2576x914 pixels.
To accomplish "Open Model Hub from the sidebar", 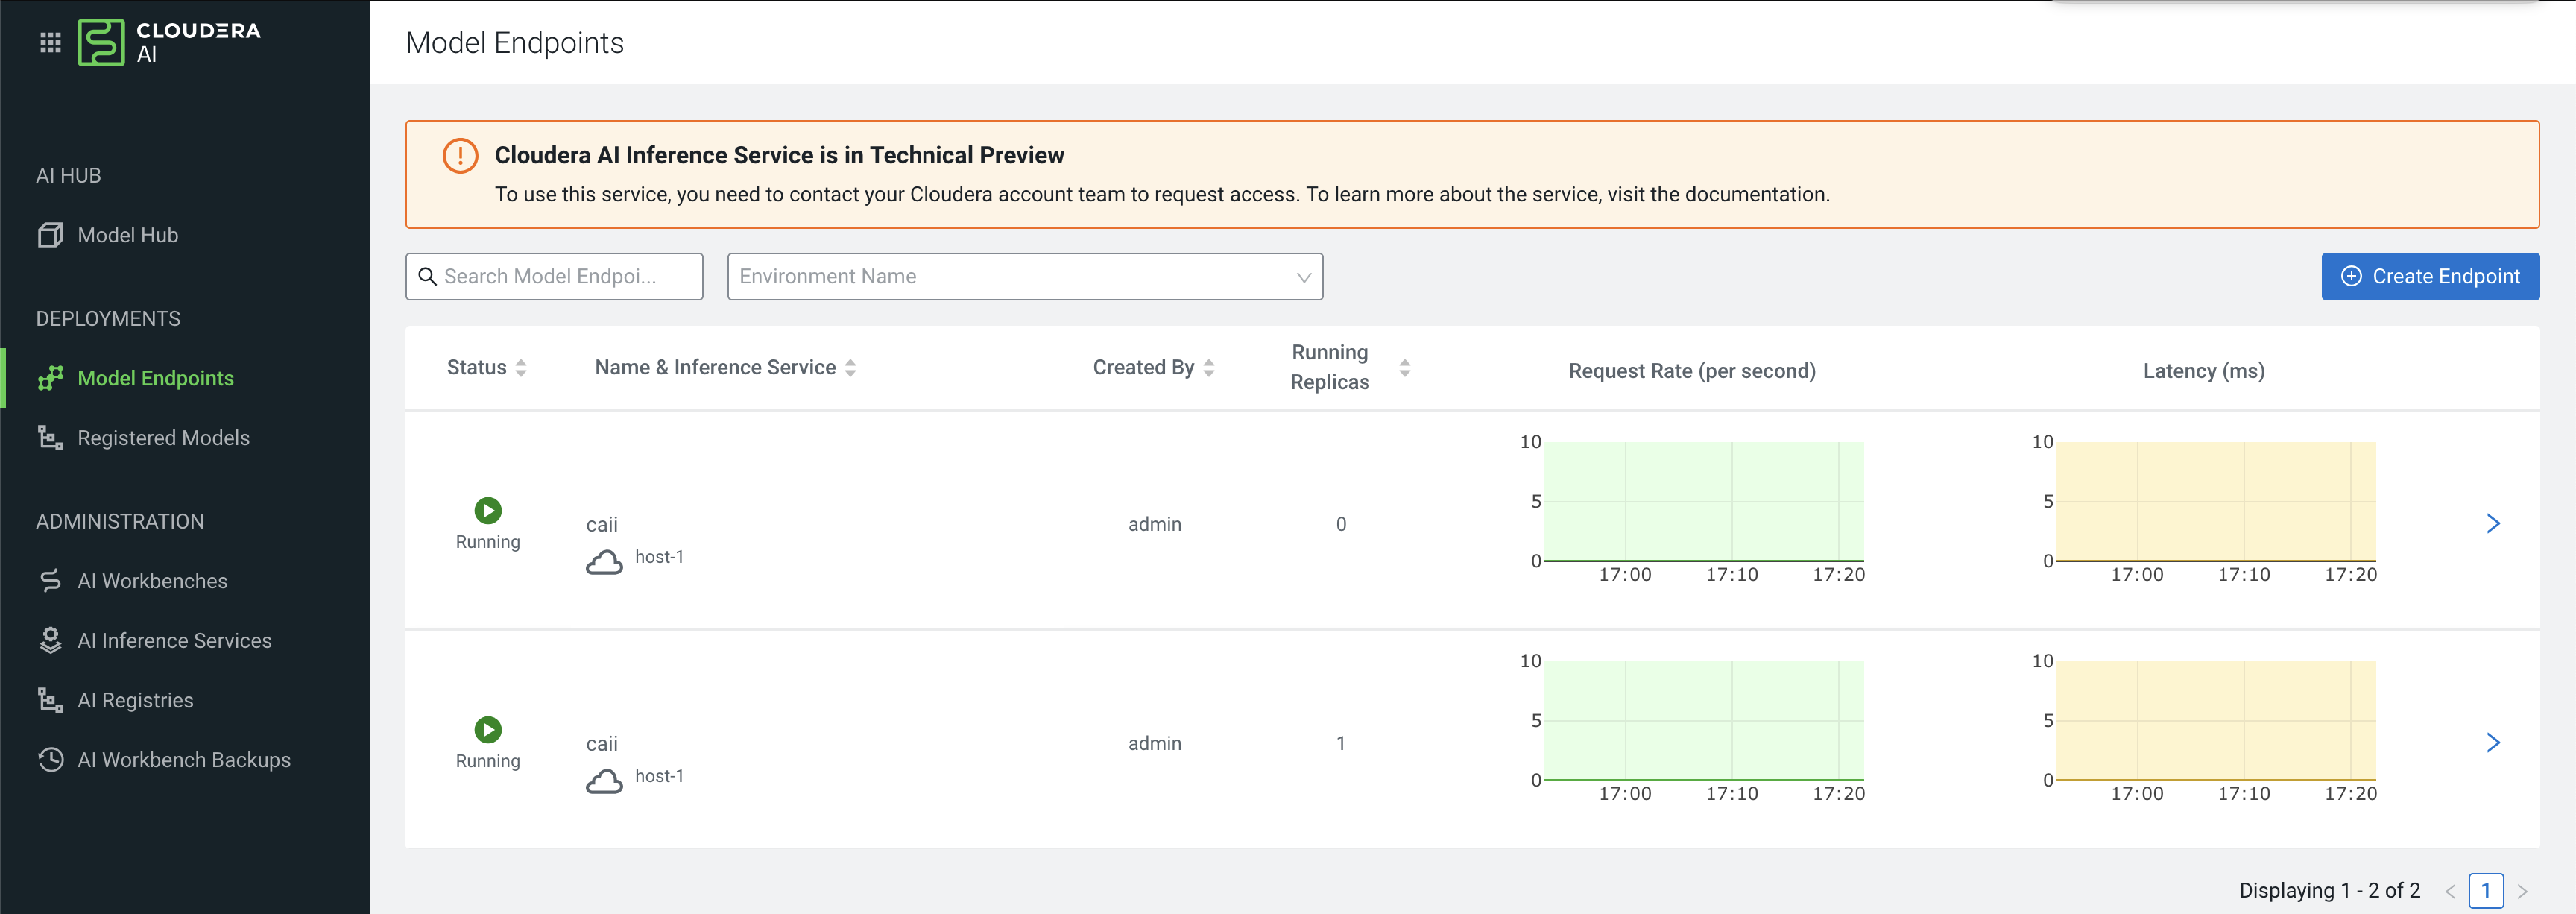I will [x=127, y=235].
